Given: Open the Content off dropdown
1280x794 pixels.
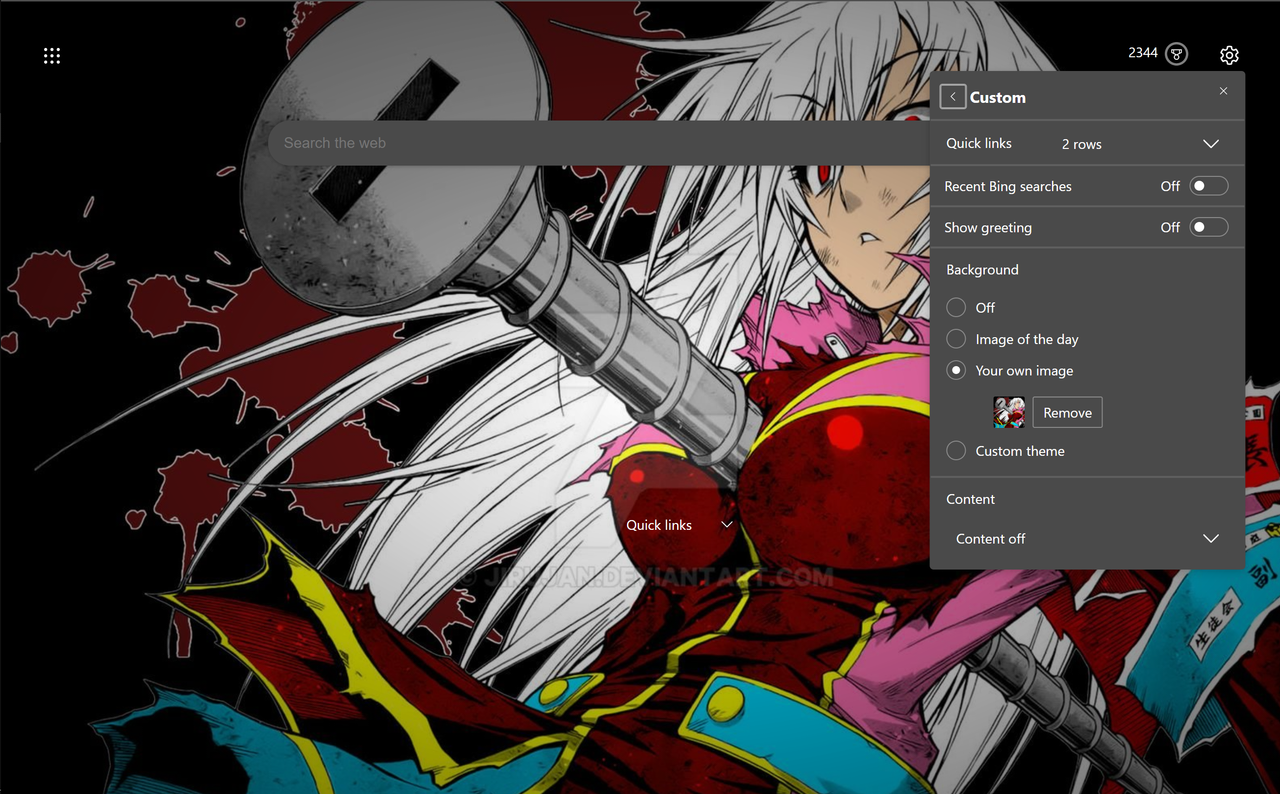Looking at the screenshot, I should point(1087,538).
